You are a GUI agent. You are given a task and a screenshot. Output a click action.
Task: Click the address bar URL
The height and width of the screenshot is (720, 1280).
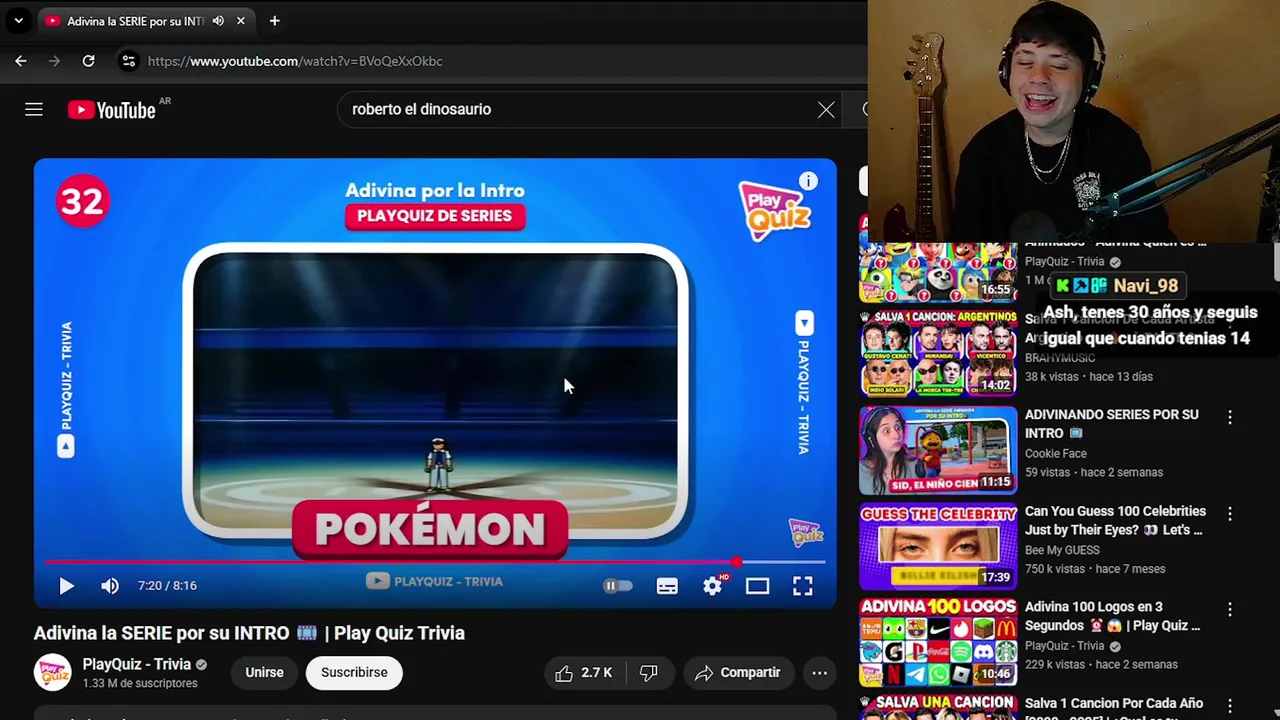pos(295,61)
